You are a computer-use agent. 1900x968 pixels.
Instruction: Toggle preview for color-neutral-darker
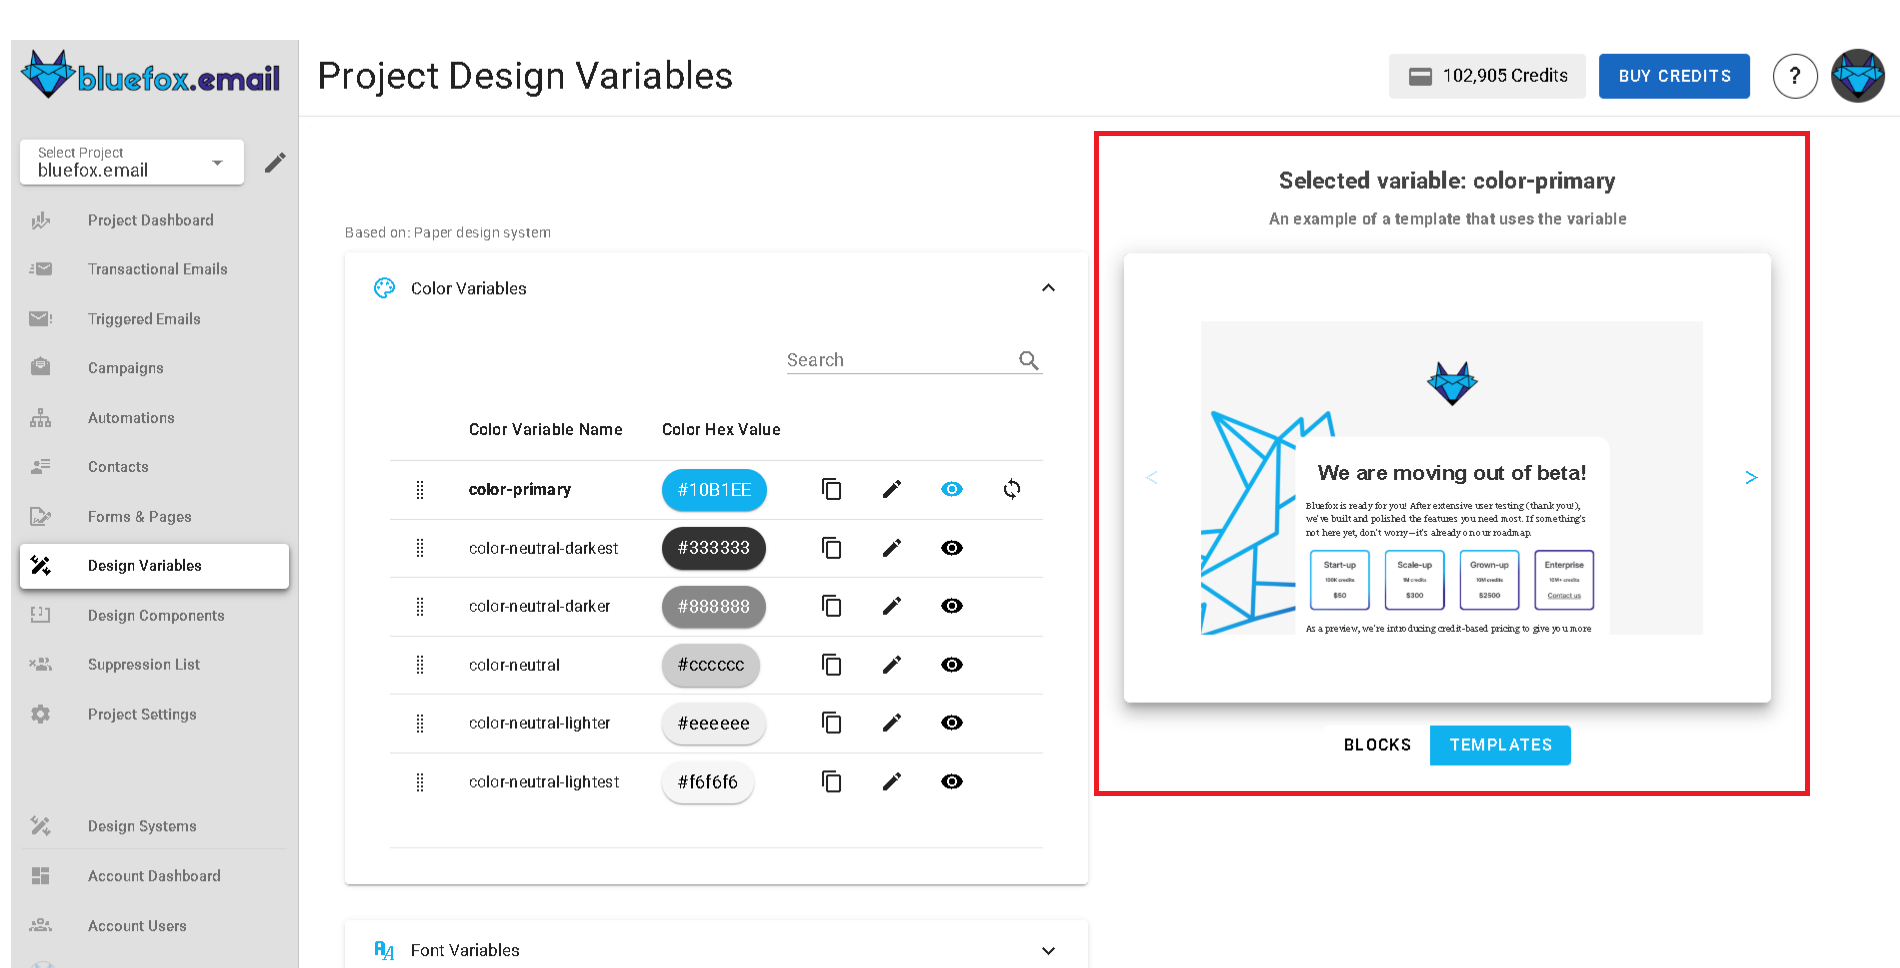[x=952, y=606]
